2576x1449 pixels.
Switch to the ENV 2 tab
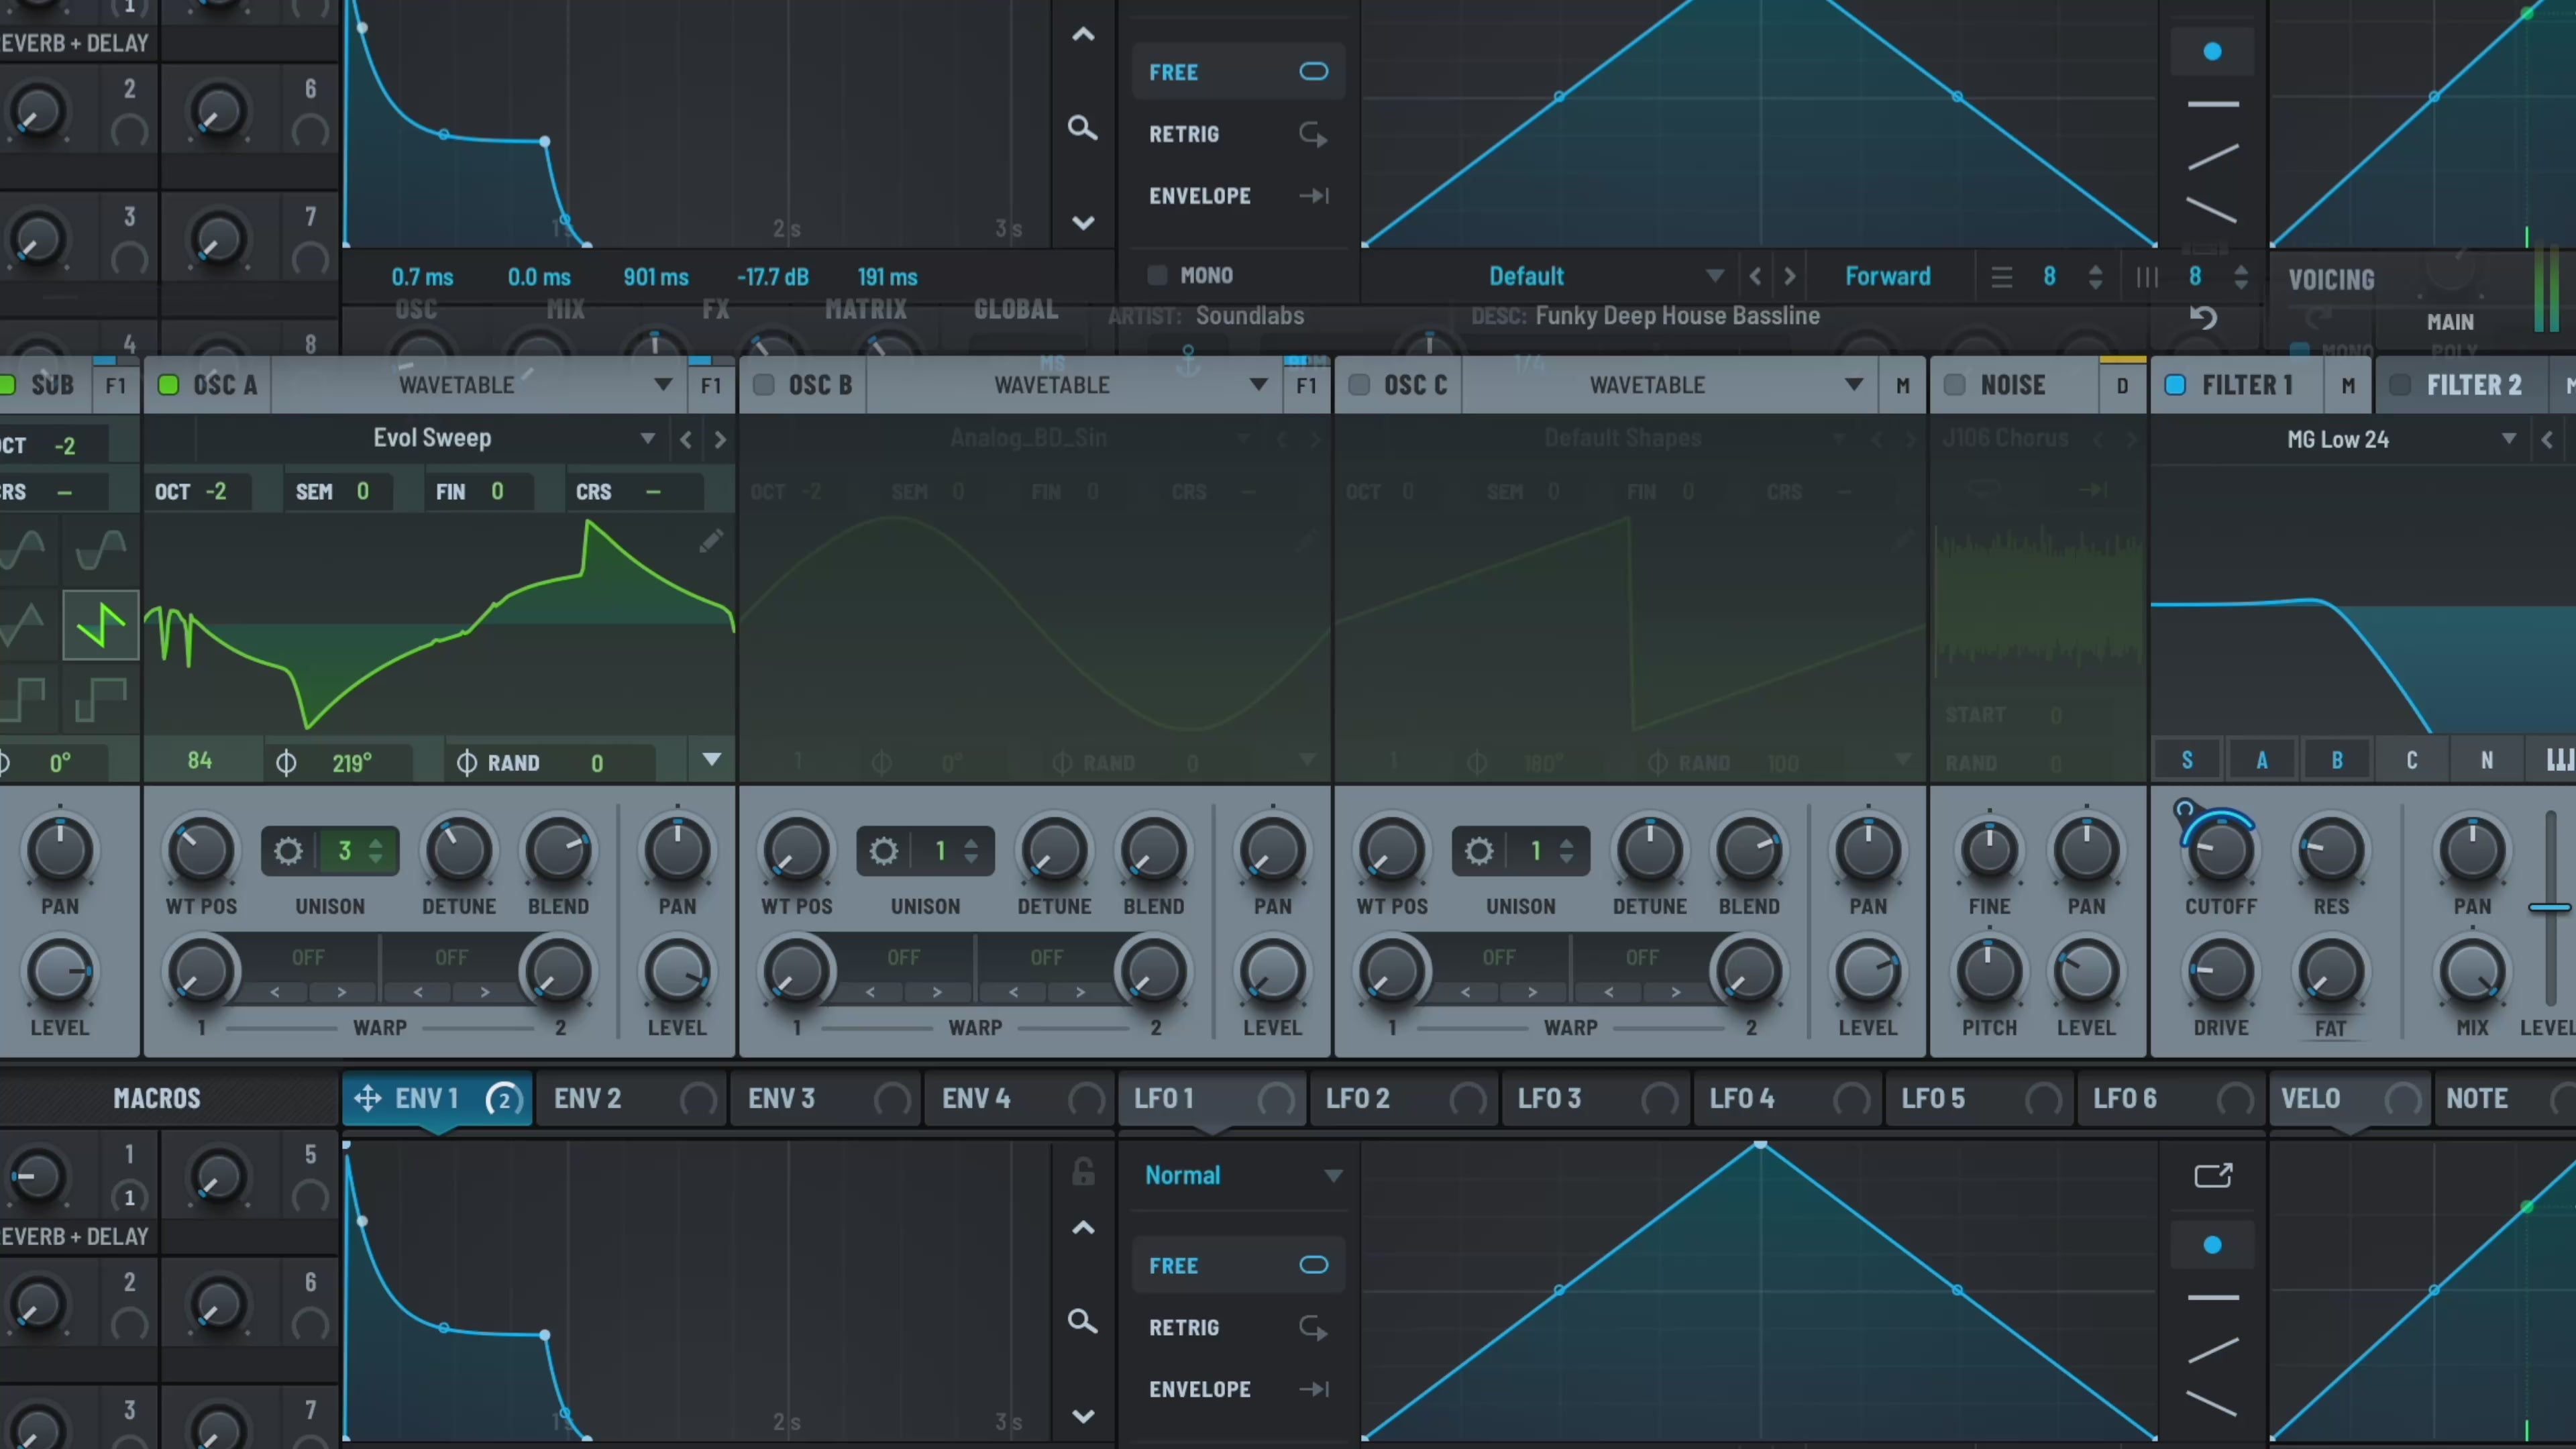pyautogui.click(x=588, y=1098)
